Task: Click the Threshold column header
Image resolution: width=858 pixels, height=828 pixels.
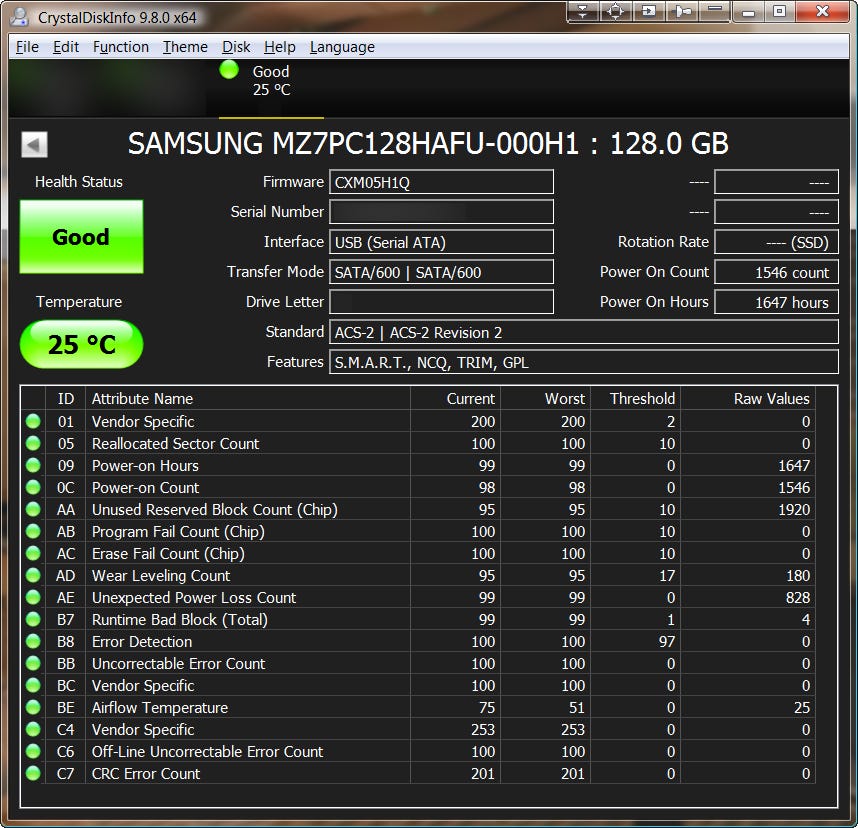Action: pyautogui.click(x=635, y=398)
